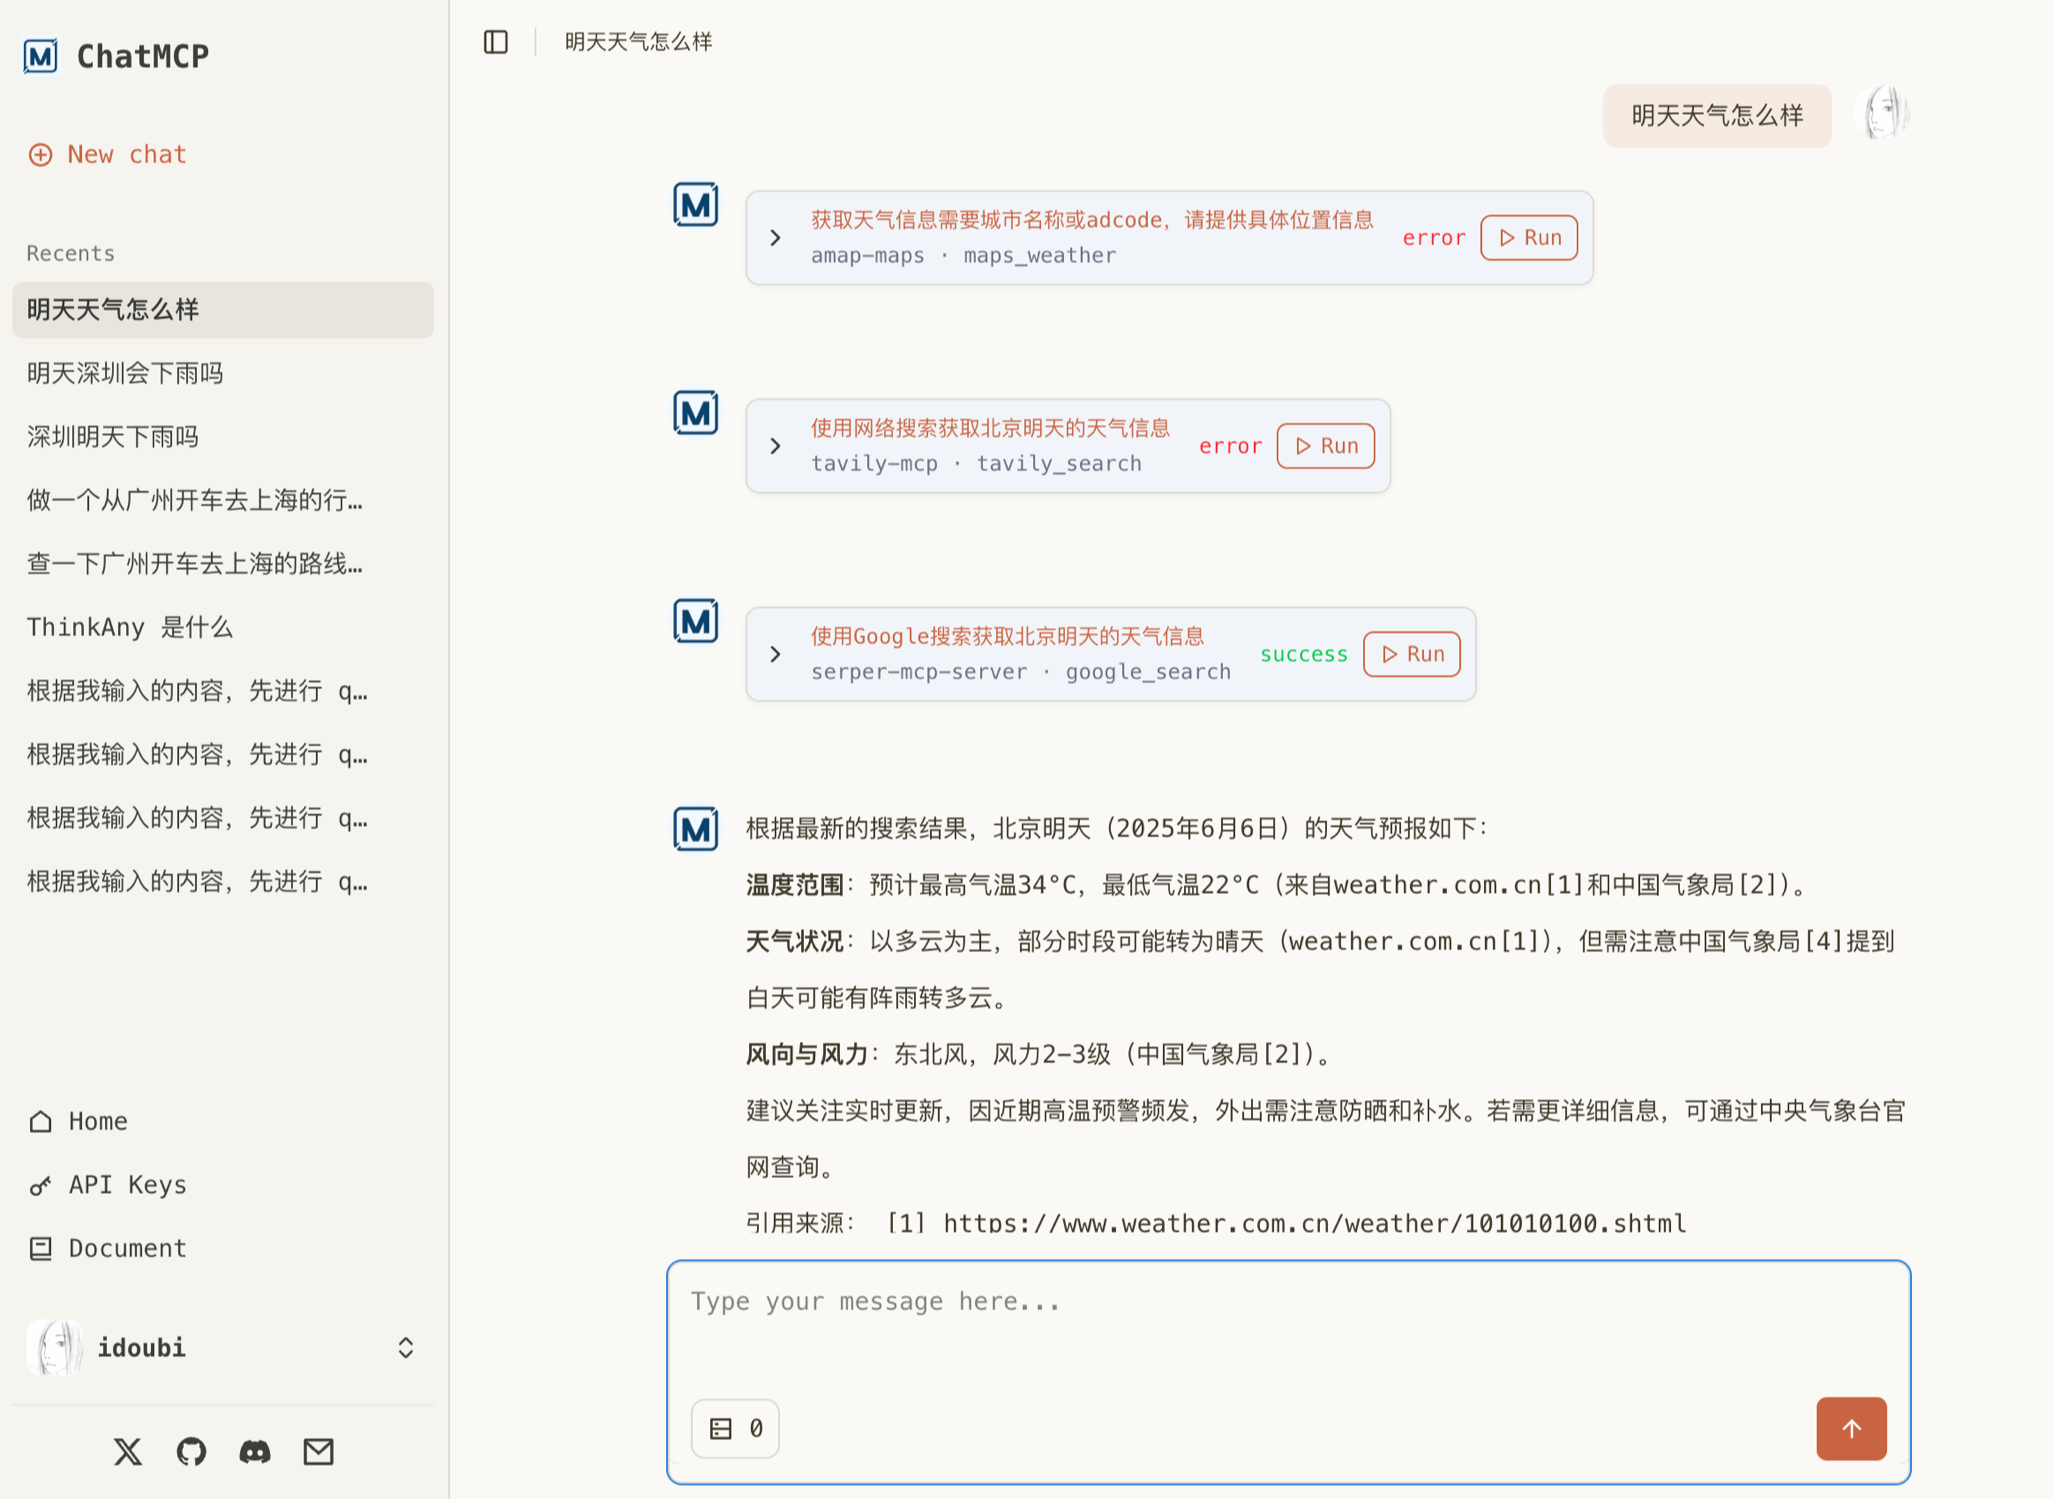The height and width of the screenshot is (1499, 2054).
Task: Click the 温度范围 bold heading
Action: click(795, 885)
